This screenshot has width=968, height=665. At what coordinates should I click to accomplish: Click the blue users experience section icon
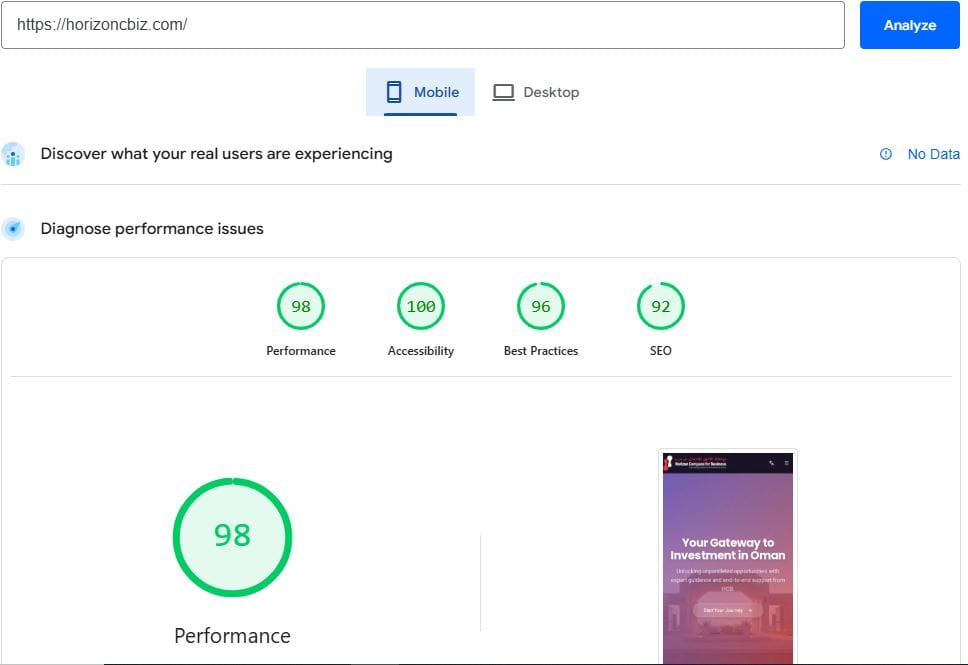tap(14, 154)
